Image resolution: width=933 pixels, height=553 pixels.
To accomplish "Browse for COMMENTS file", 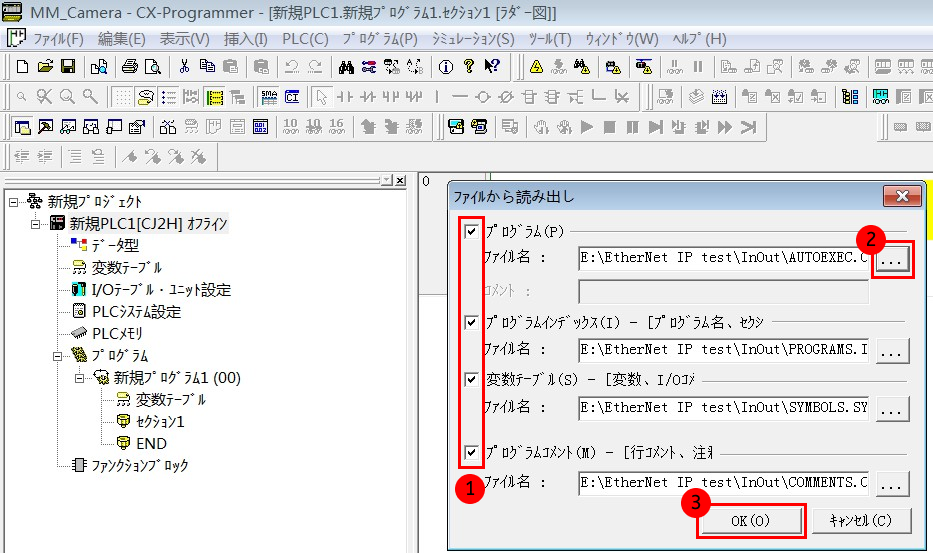I will (891, 483).
